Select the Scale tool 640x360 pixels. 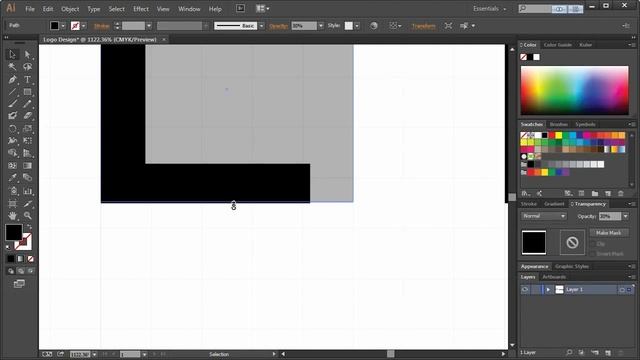(27, 129)
